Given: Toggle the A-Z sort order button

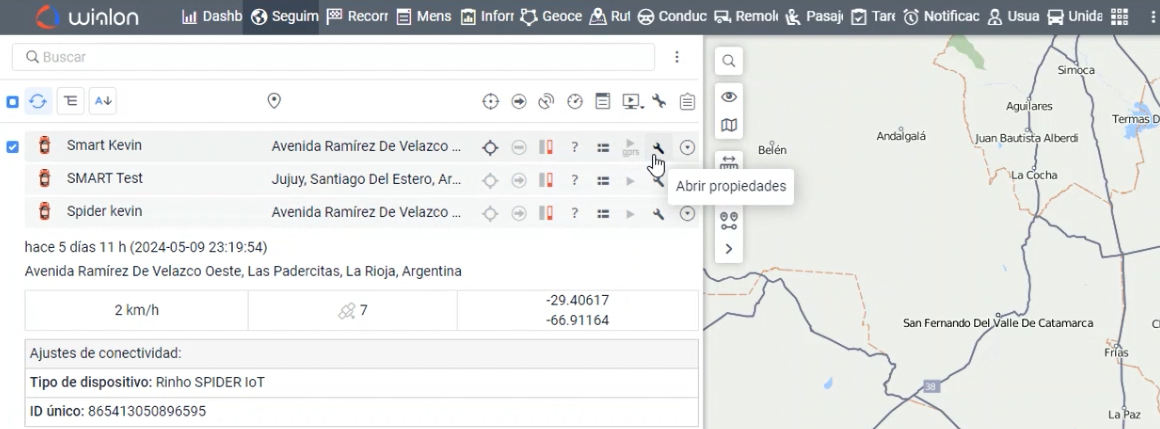Looking at the screenshot, I should (103, 101).
